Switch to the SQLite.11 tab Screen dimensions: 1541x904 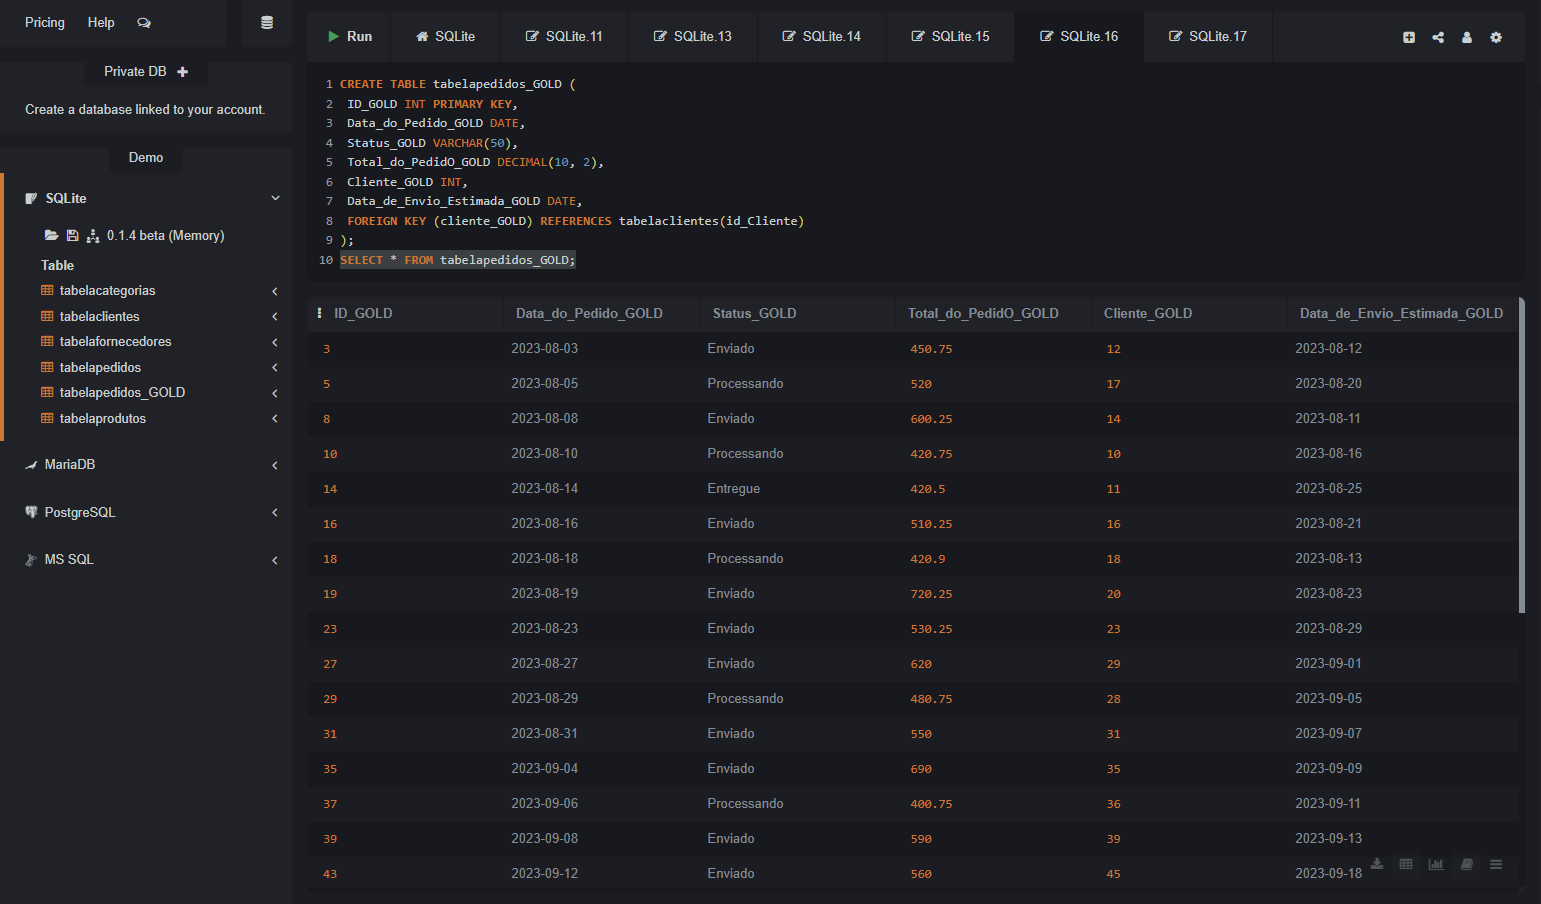pos(564,37)
